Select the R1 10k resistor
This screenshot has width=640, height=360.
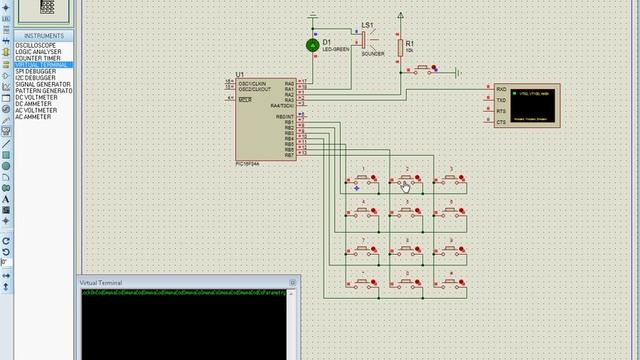(x=400, y=48)
